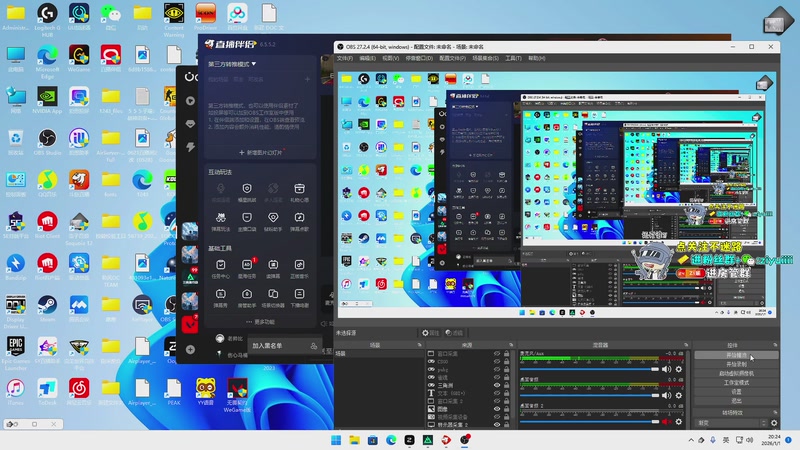The width and height of the screenshot is (800, 450).
Task: Open 弹幕玩法 in the 直播伴侣 panel
Action: (220, 222)
